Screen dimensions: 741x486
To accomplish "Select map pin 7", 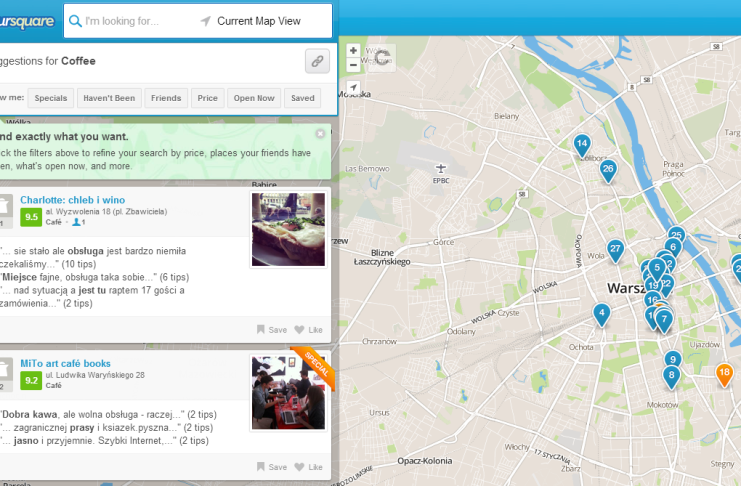I will pos(664,320).
